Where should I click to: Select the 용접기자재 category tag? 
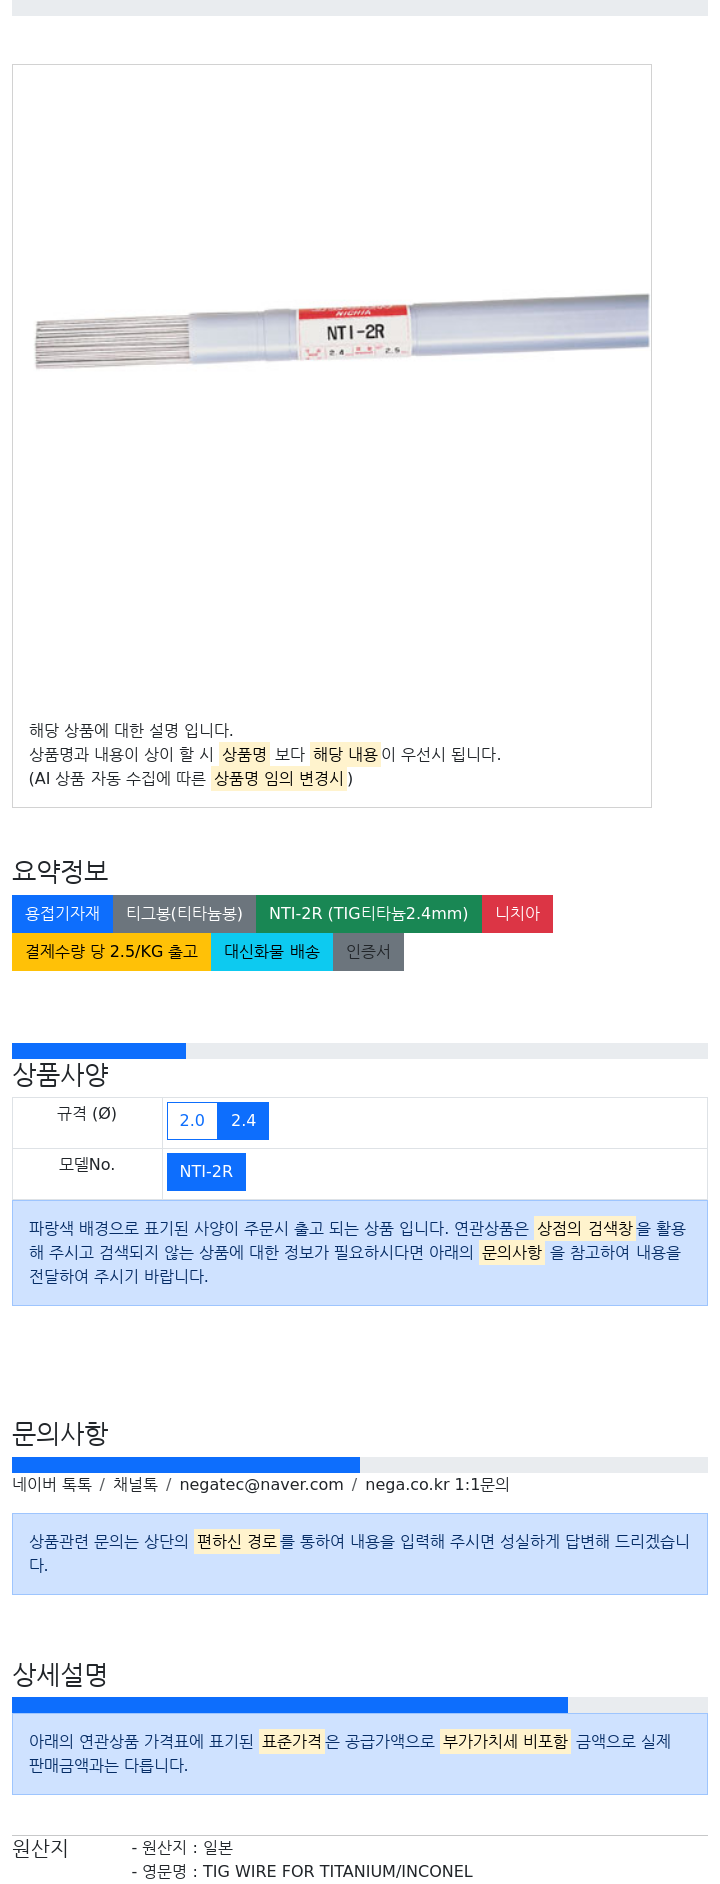(x=62, y=914)
